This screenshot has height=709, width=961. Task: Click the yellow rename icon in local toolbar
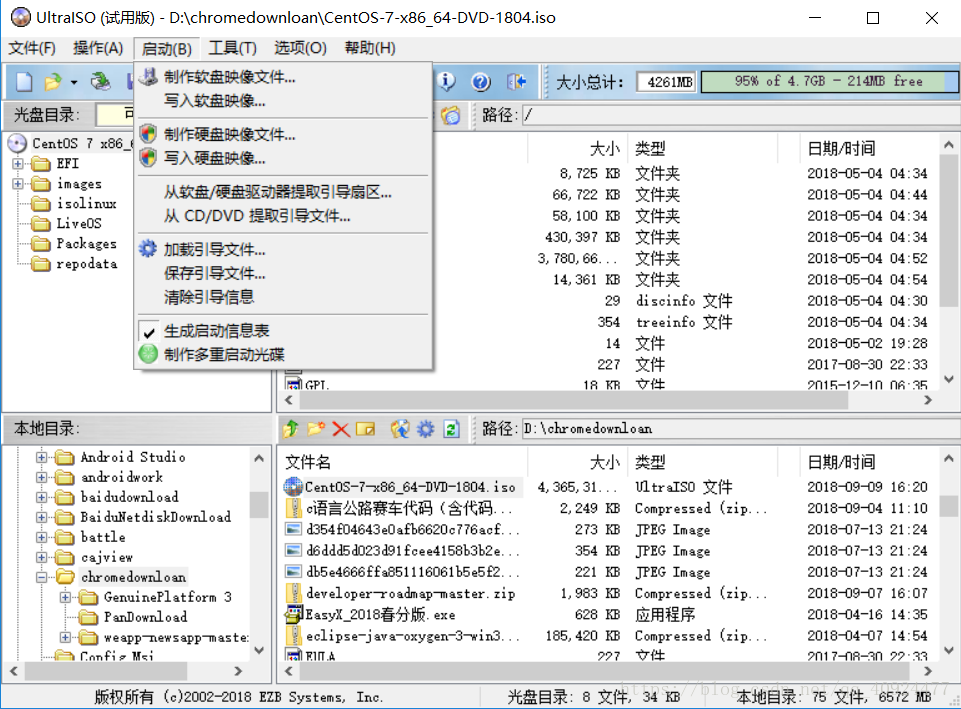(x=365, y=429)
